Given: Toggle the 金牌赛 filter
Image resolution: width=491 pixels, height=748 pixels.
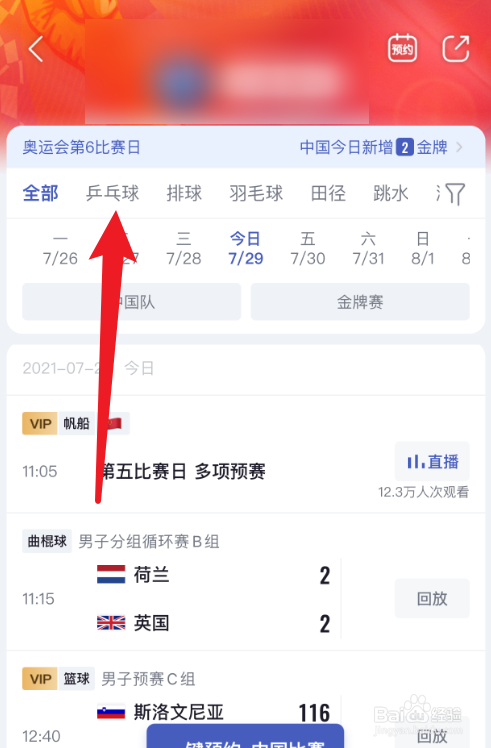Looking at the screenshot, I should click(x=360, y=302).
